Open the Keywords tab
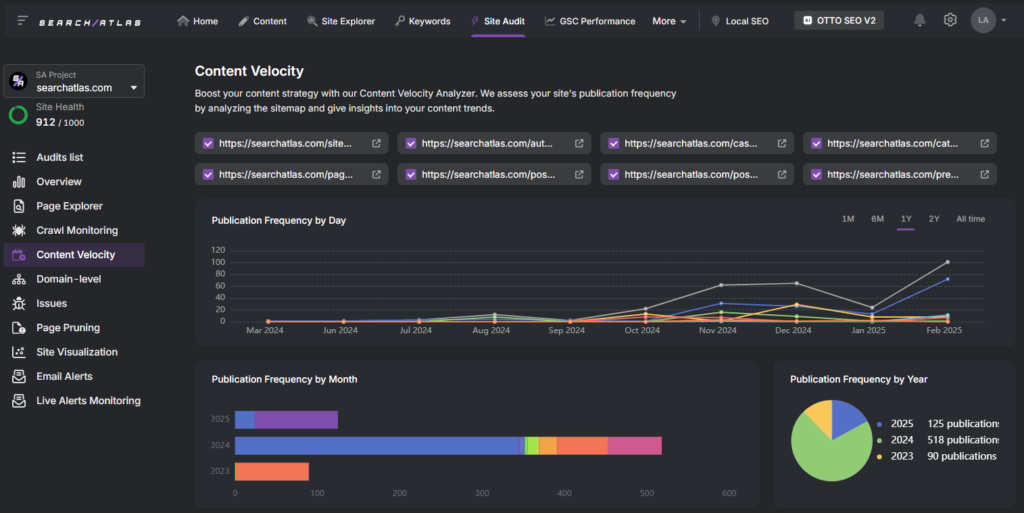The image size is (1024, 513). click(x=423, y=22)
